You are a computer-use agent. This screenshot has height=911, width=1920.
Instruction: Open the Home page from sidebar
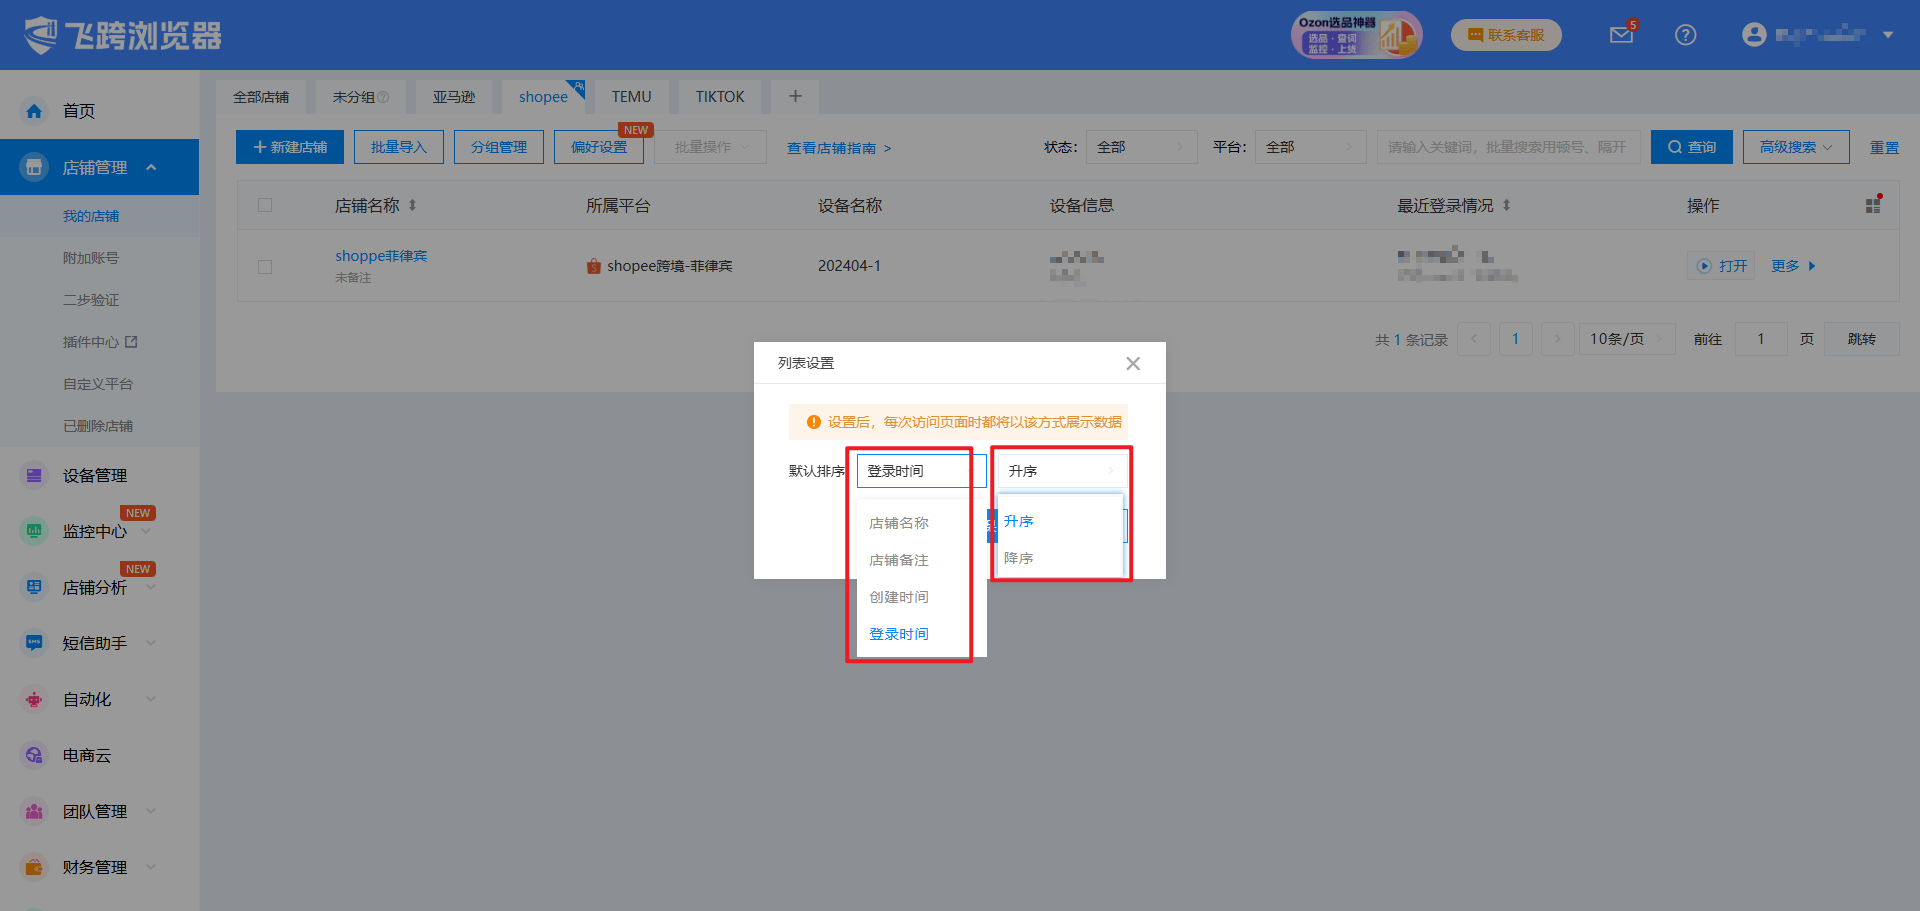pos(79,111)
